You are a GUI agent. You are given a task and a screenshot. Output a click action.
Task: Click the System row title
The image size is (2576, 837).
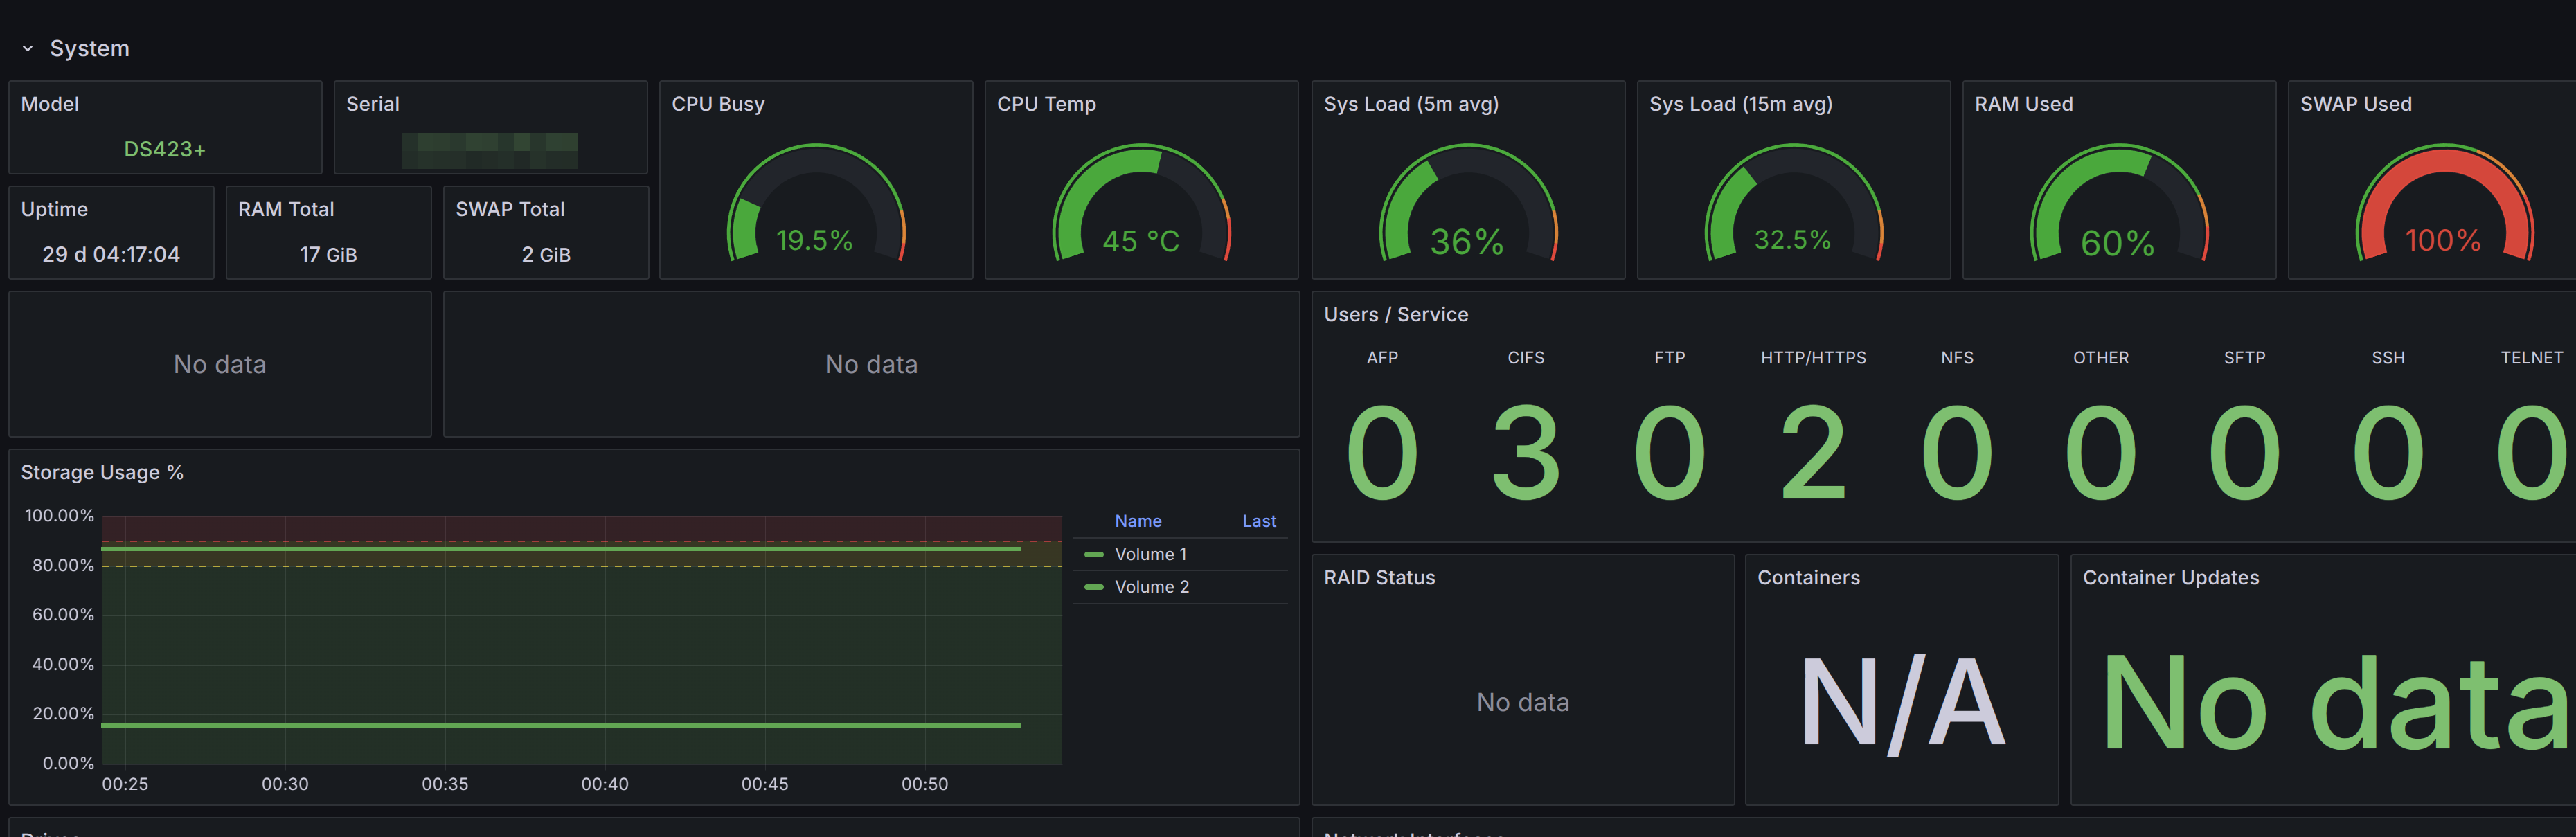pyautogui.click(x=90, y=48)
